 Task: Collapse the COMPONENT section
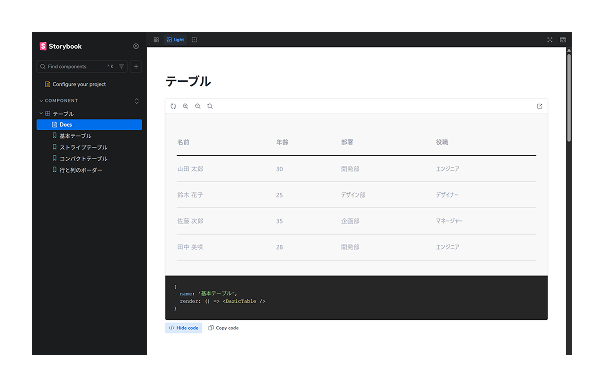coord(59,101)
